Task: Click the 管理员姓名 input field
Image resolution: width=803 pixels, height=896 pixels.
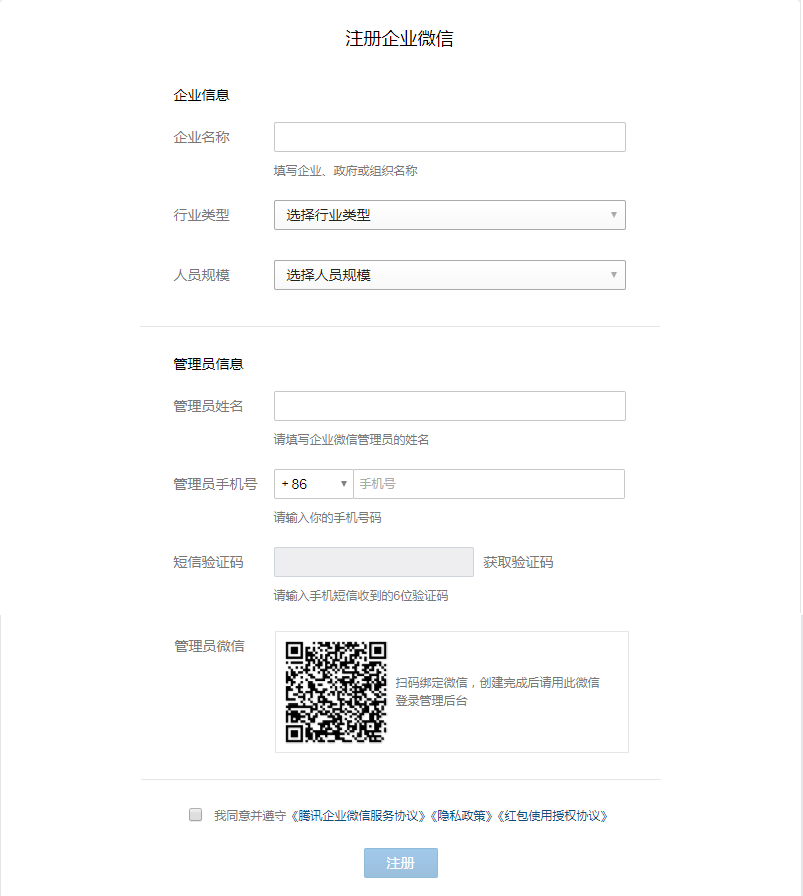Action: pos(450,406)
